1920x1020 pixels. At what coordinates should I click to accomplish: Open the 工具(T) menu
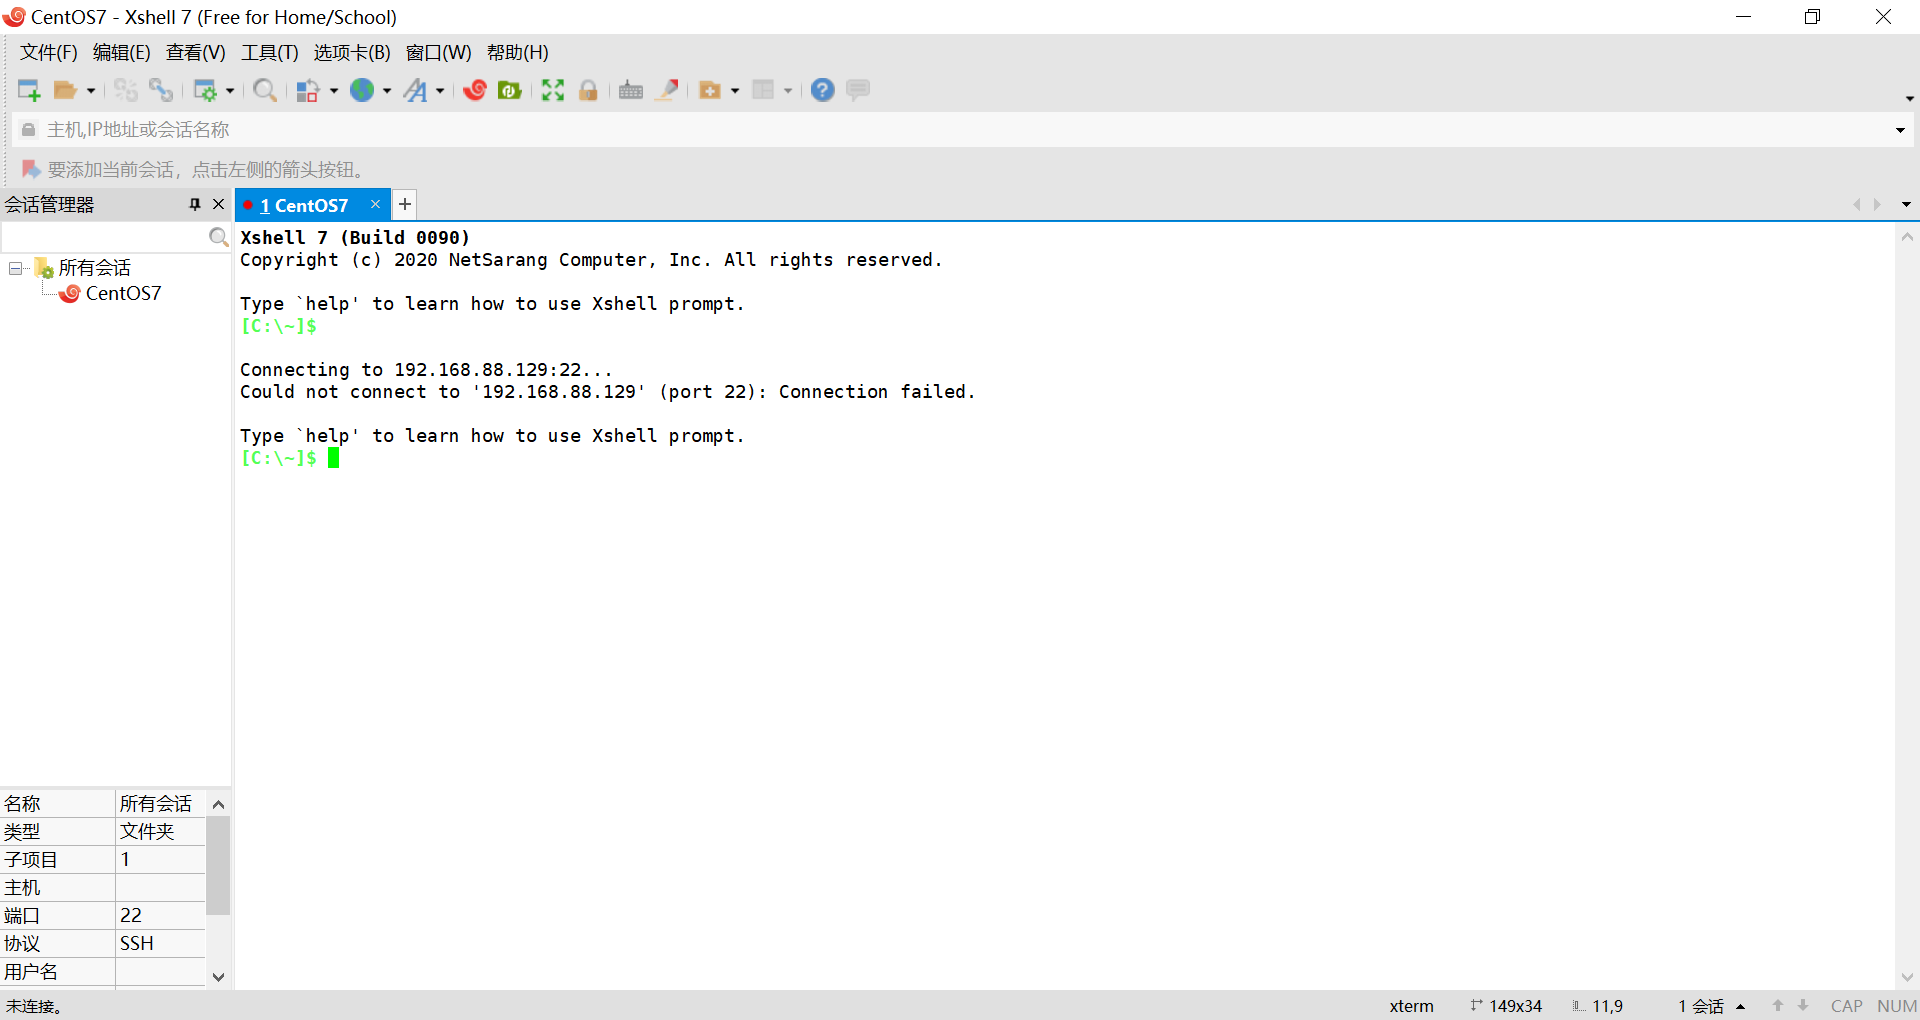270,53
